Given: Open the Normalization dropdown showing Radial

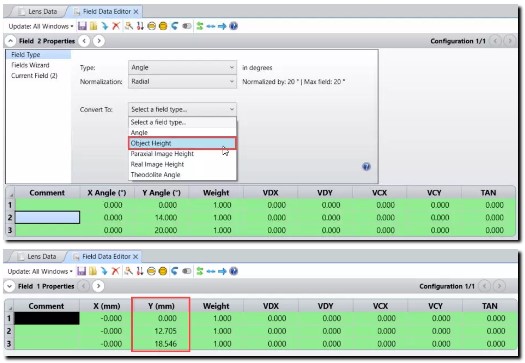Looking at the screenshot, I should click(182, 82).
